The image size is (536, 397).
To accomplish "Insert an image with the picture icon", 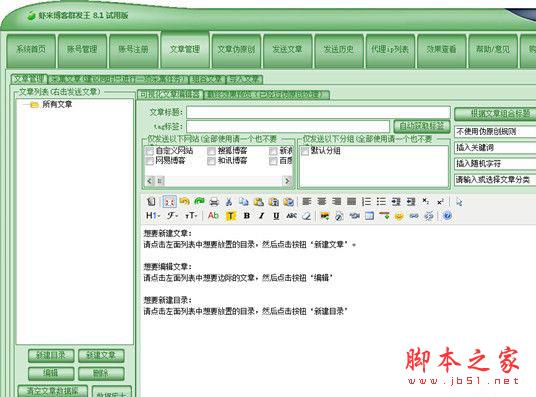I will coord(324,216).
